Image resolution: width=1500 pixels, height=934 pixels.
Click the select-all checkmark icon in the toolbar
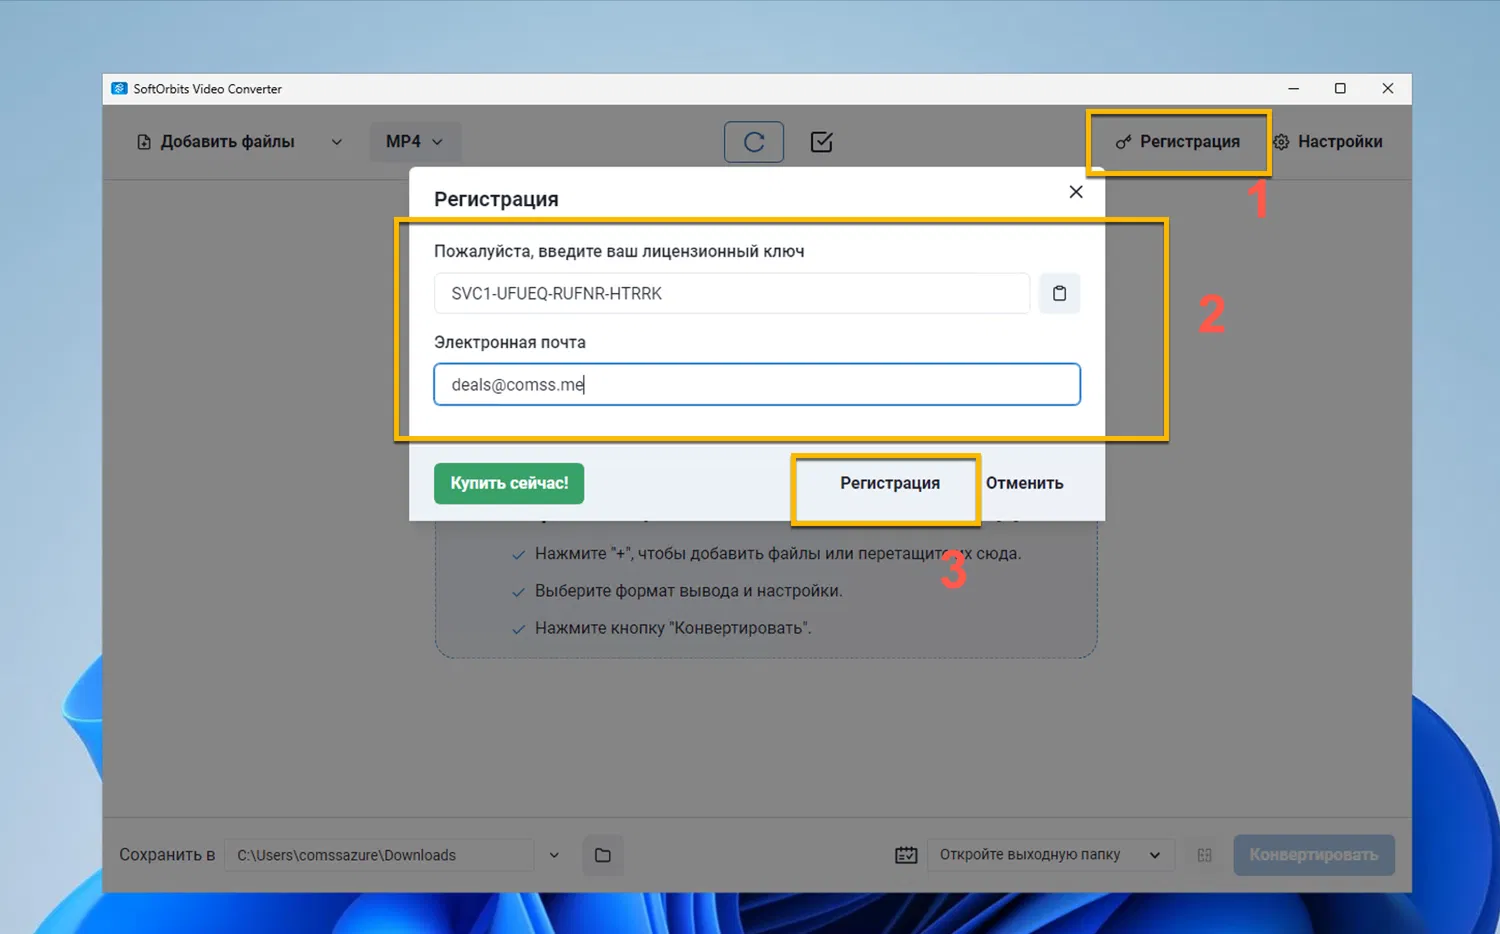(x=821, y=141)
